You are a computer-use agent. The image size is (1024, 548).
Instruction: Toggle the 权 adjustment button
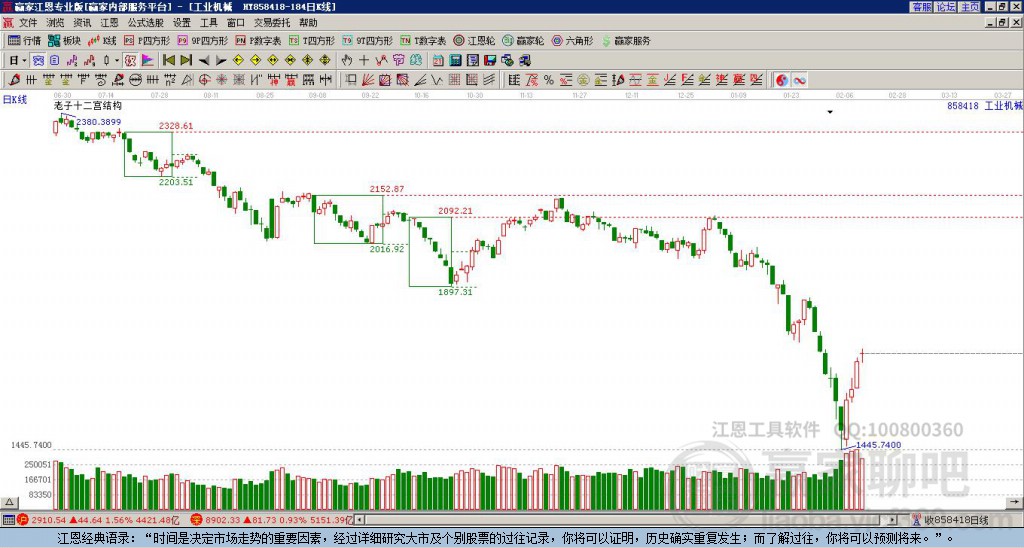click(130, 61)
